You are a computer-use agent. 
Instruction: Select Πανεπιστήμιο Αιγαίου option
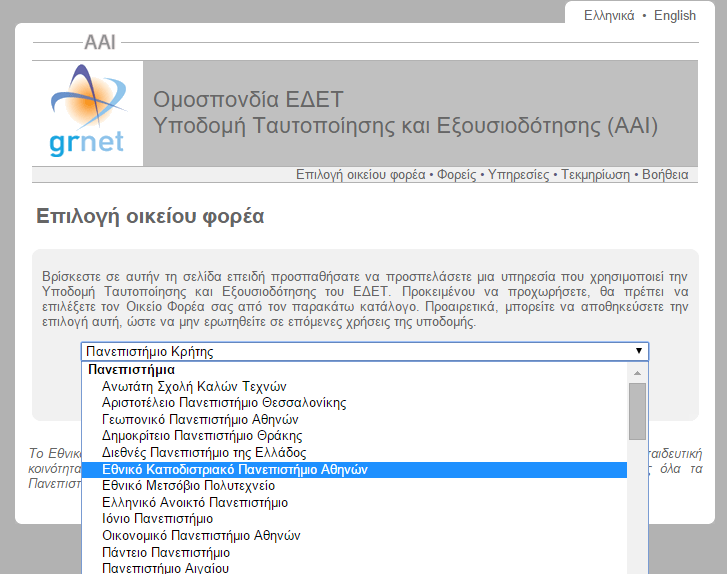tap(354, 568)
